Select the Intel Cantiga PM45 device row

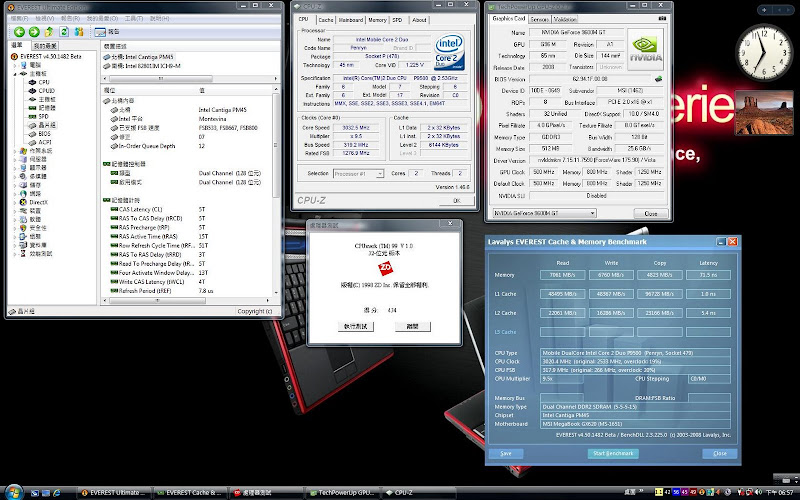pos(138,57)
